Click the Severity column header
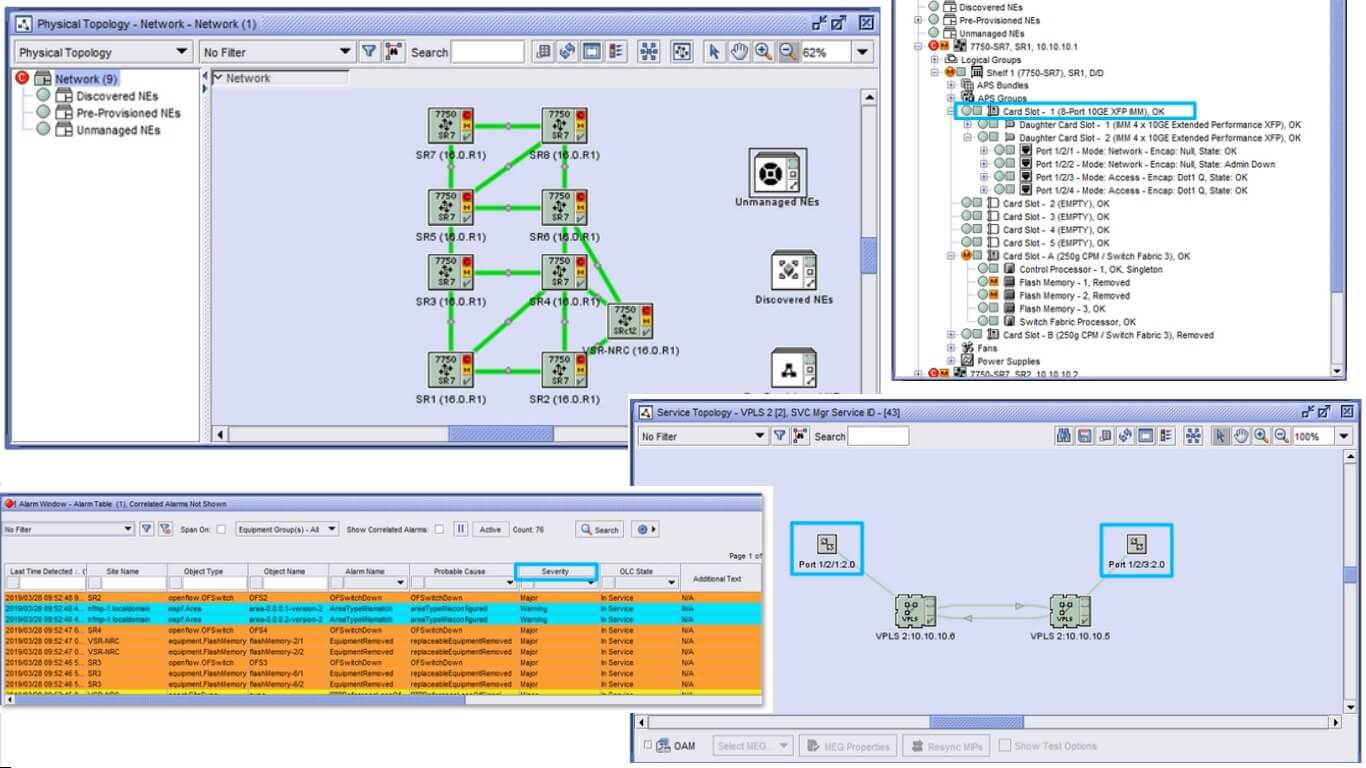1366x768 pixels. click(x=555, y=572)
